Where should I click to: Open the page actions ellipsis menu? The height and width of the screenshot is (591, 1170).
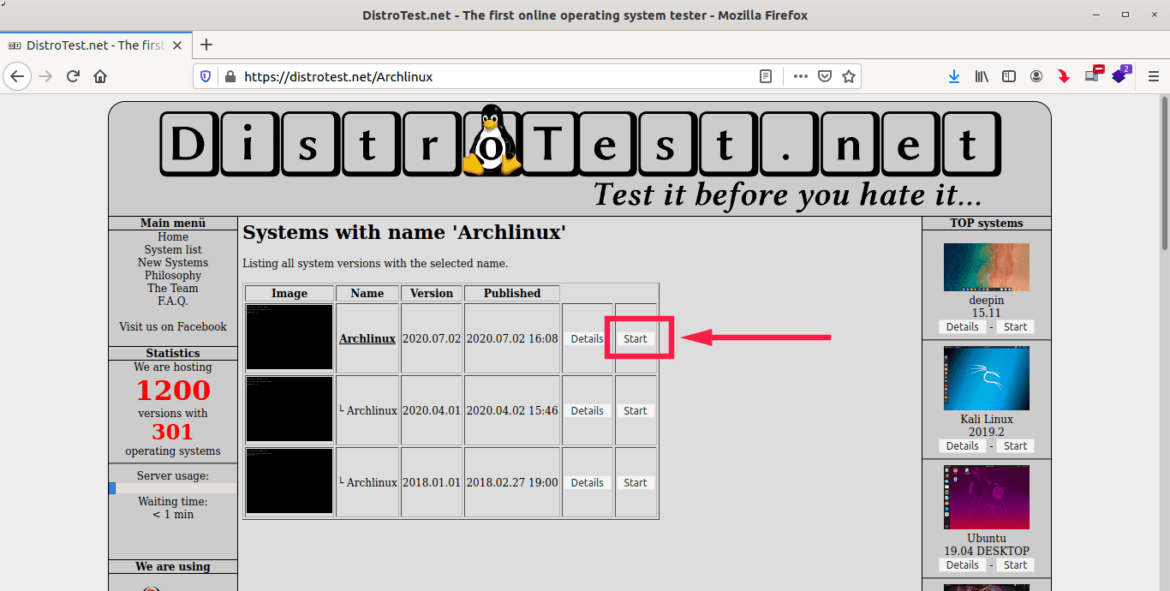tap(800, 76)
